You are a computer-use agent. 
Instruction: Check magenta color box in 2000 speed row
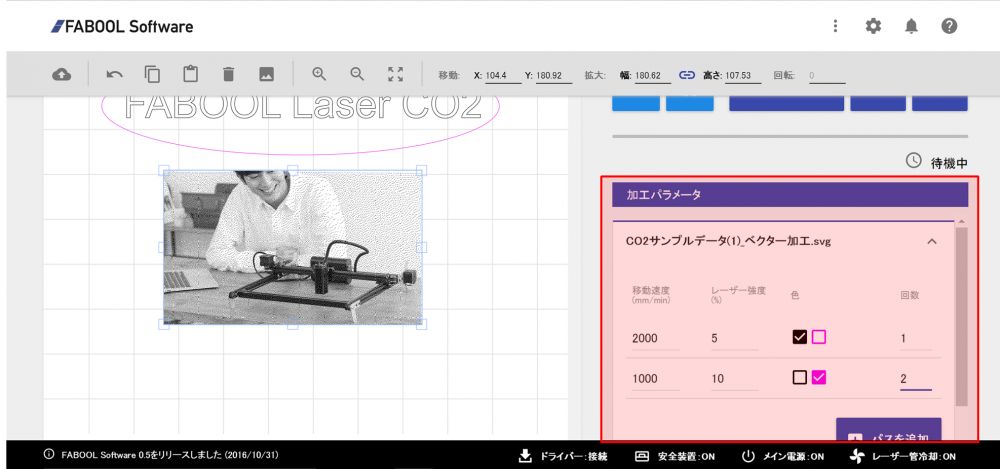point(819,337)
